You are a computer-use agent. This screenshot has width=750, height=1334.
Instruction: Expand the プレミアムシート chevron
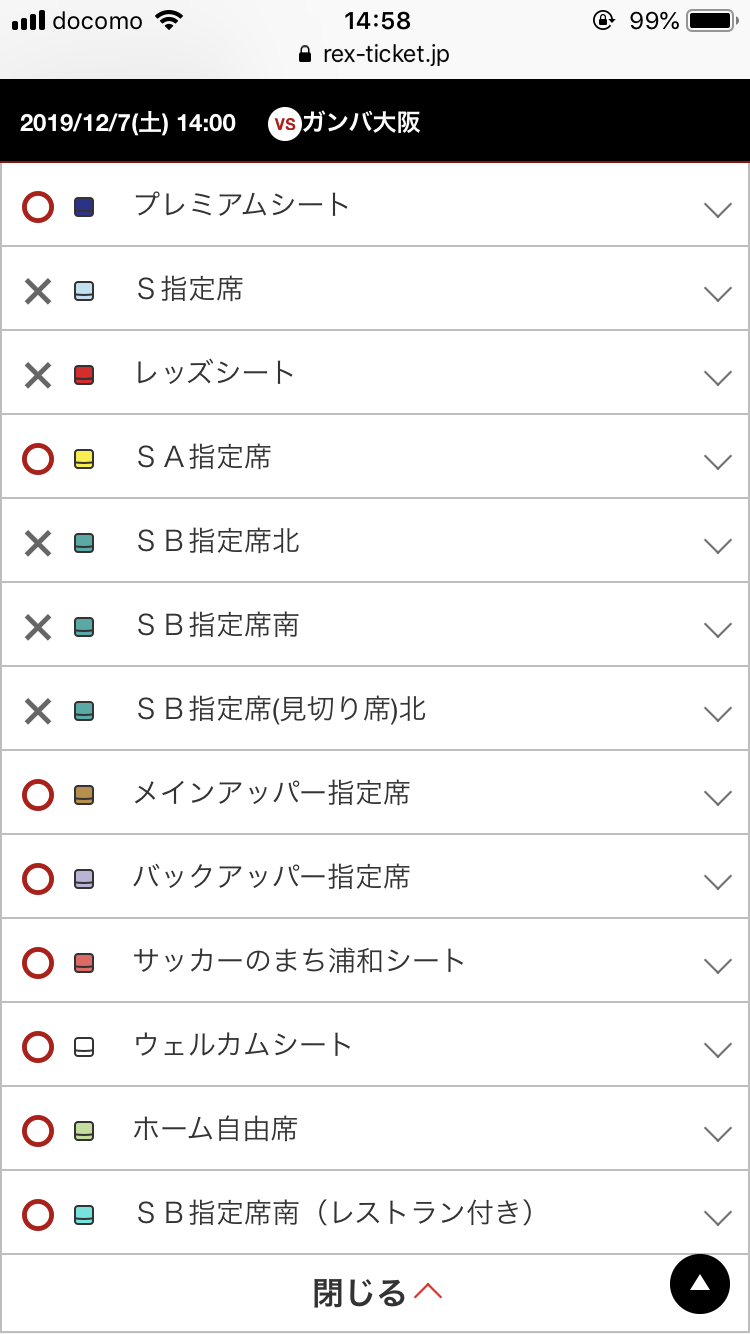click(x=718, y=209)
